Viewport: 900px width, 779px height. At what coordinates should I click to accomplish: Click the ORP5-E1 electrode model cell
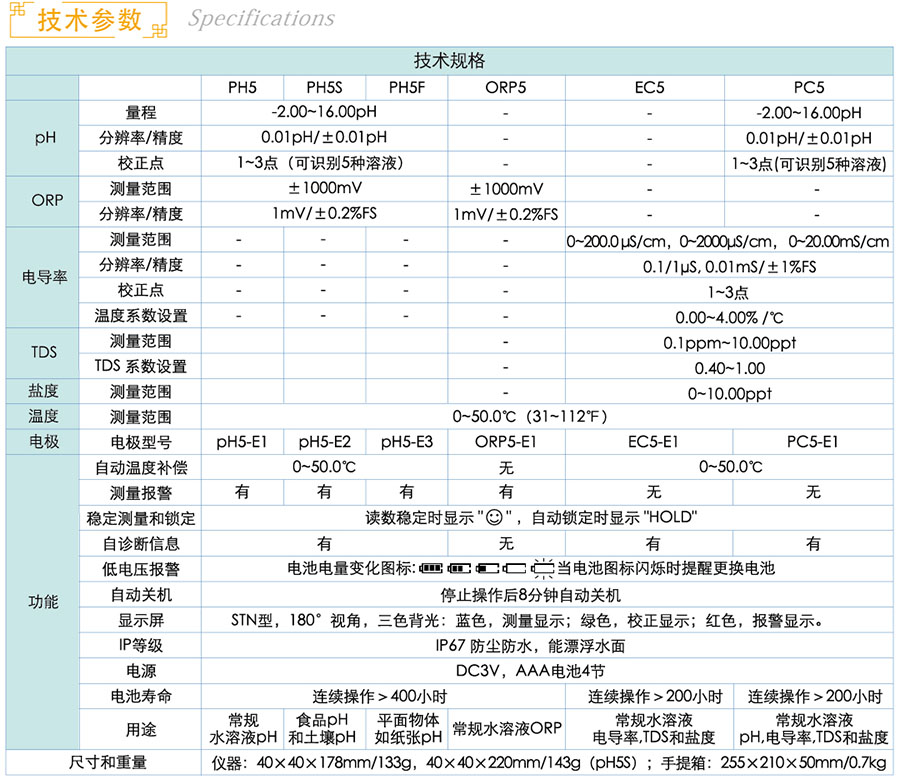(506, 442)
